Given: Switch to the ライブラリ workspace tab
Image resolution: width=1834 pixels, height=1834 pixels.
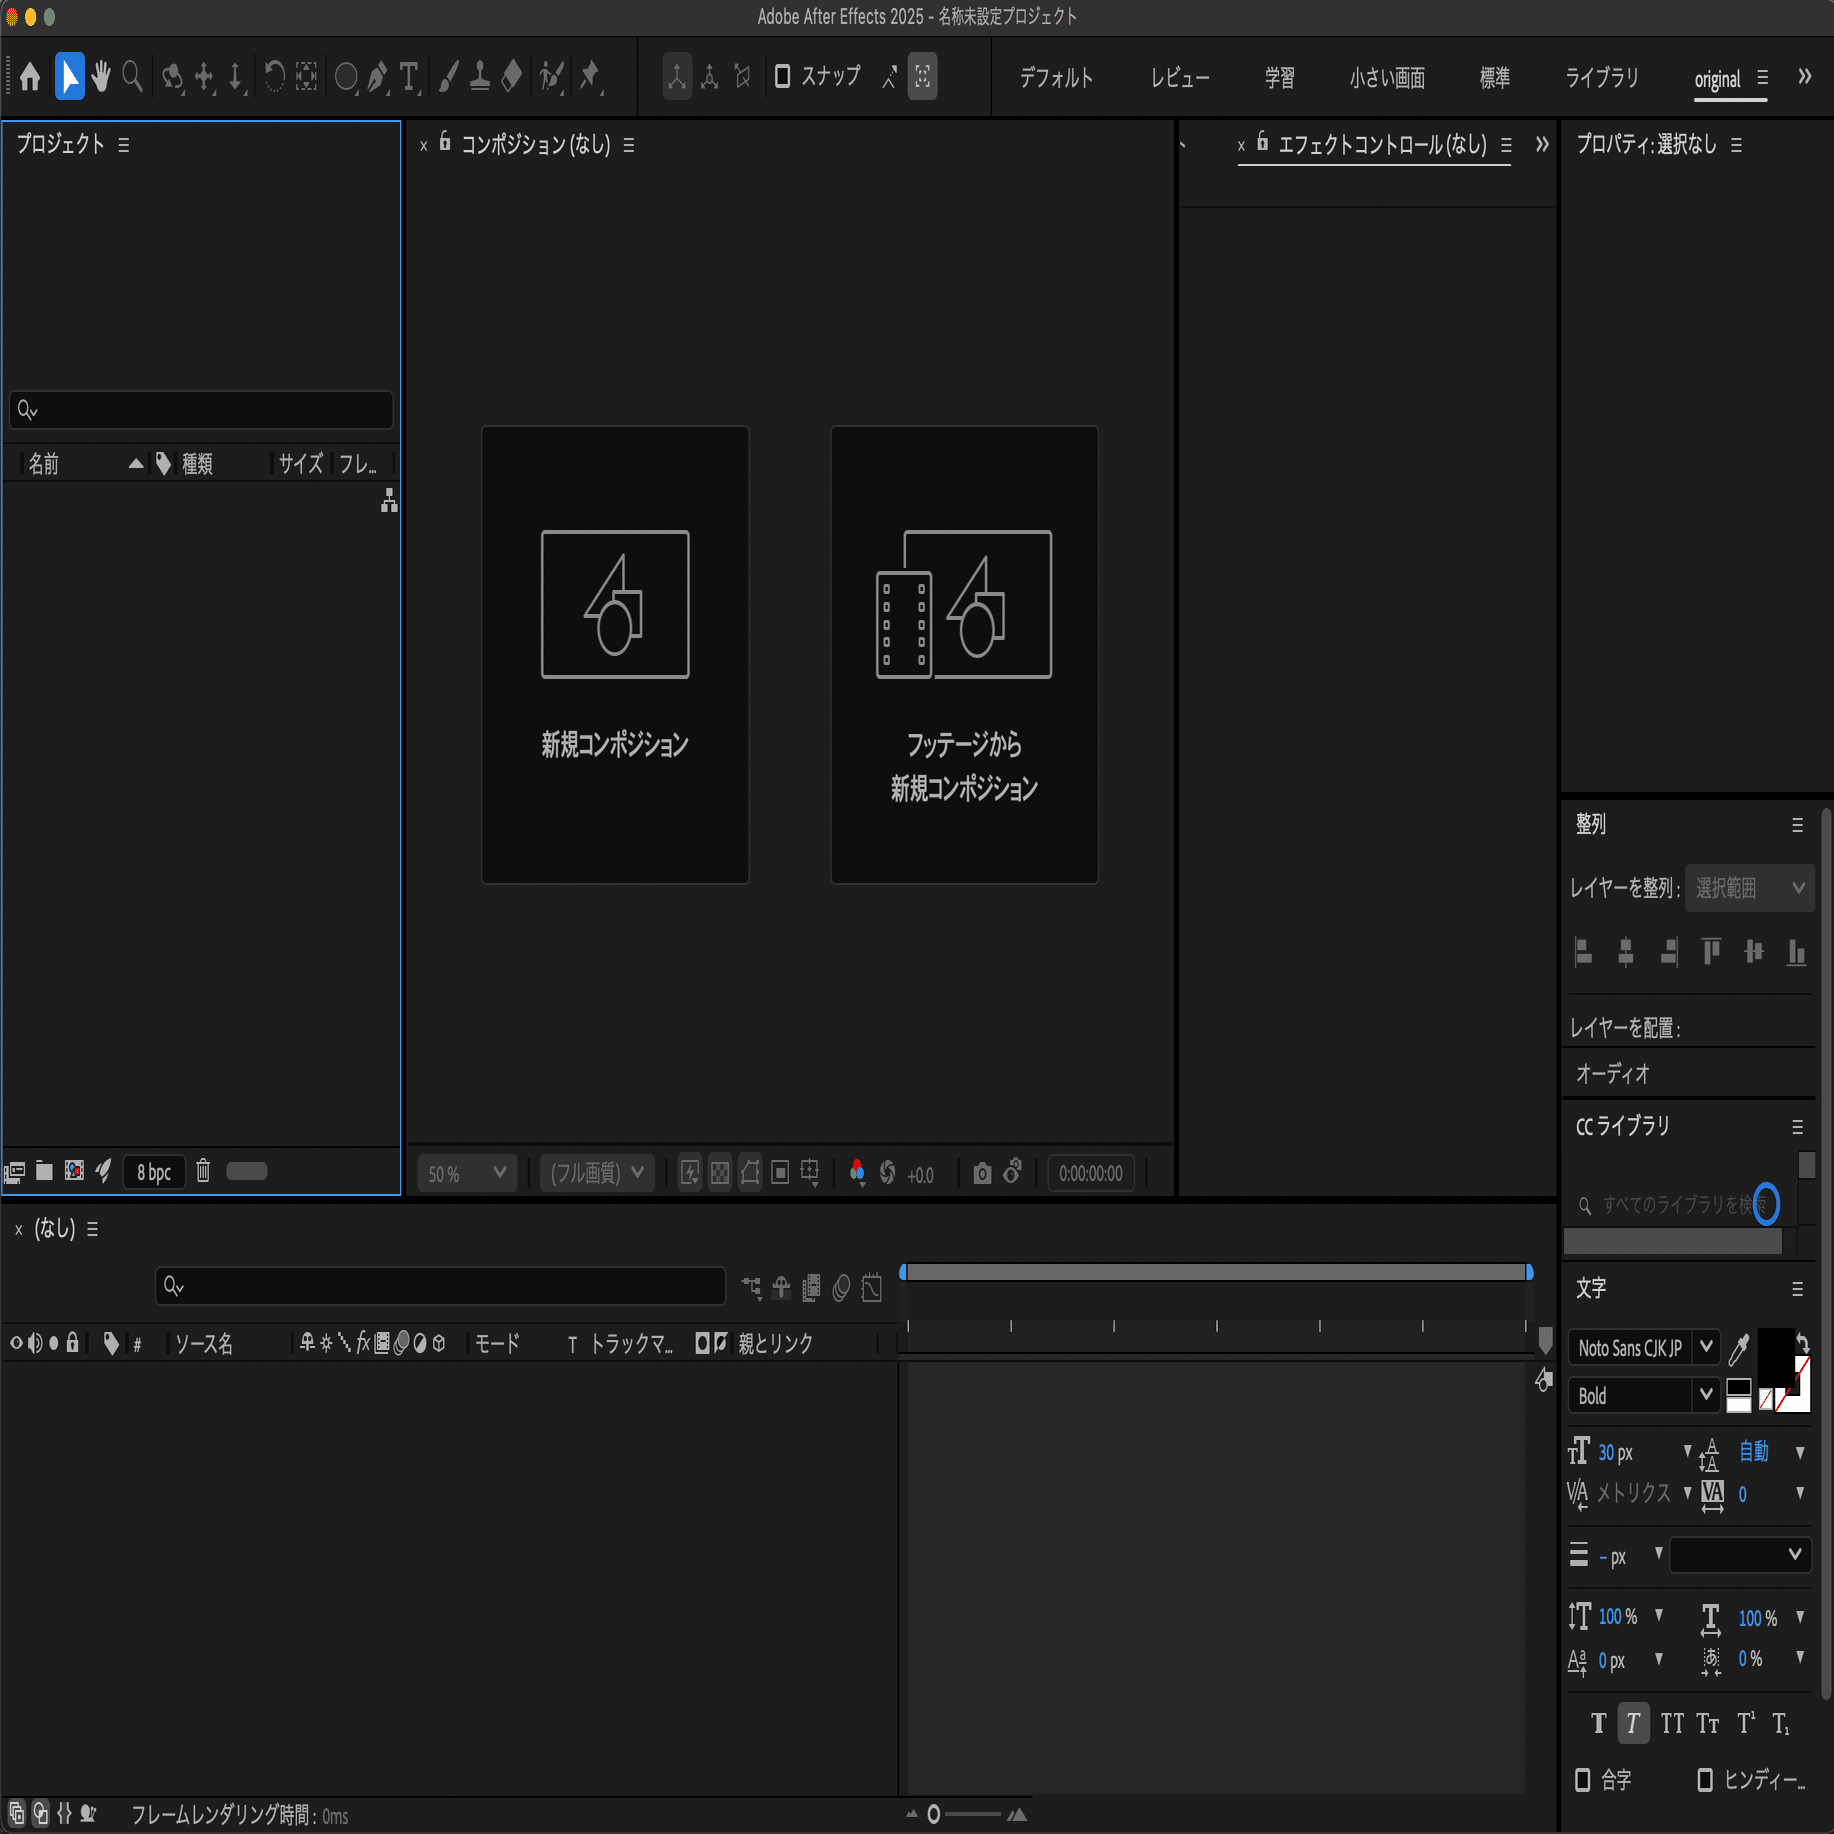Looking at the screenshot, I should pos(1601,78).
